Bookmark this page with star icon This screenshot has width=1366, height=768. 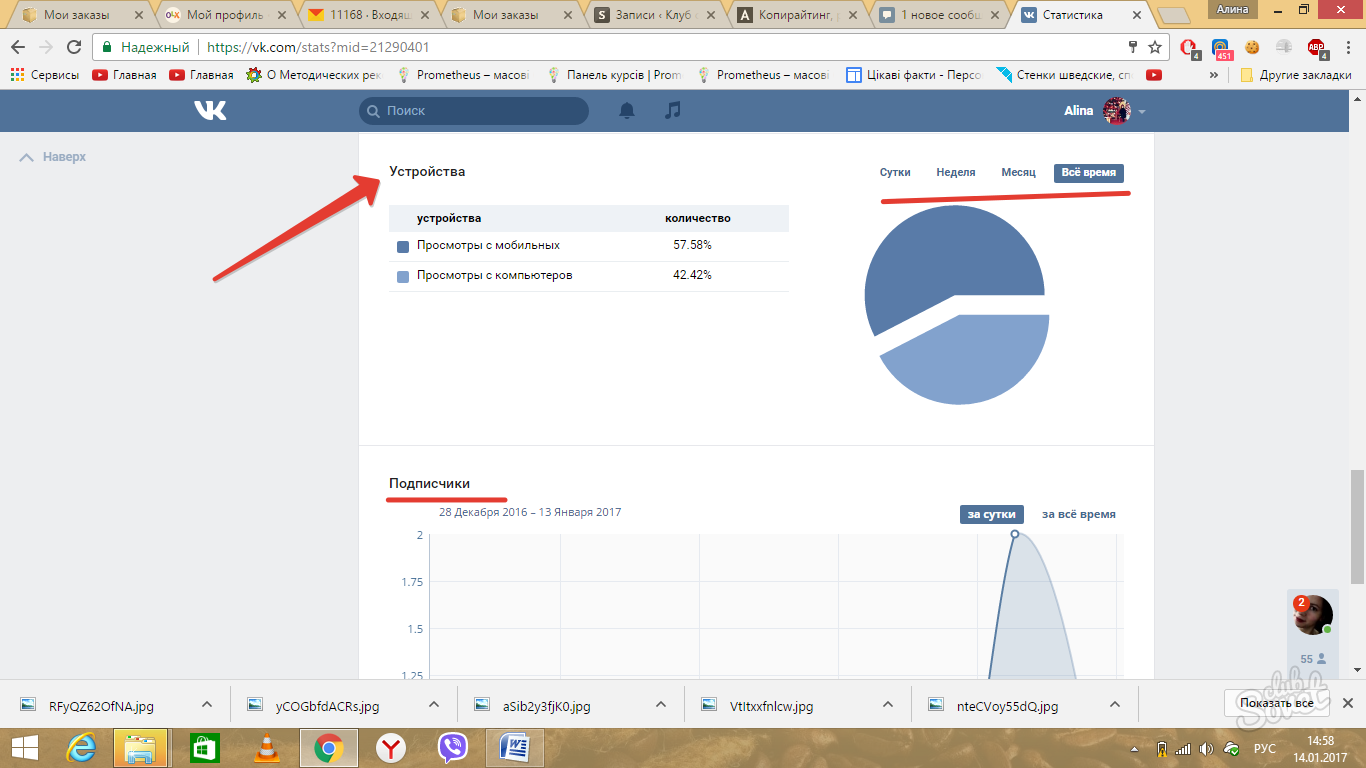tap(1155, 47)
